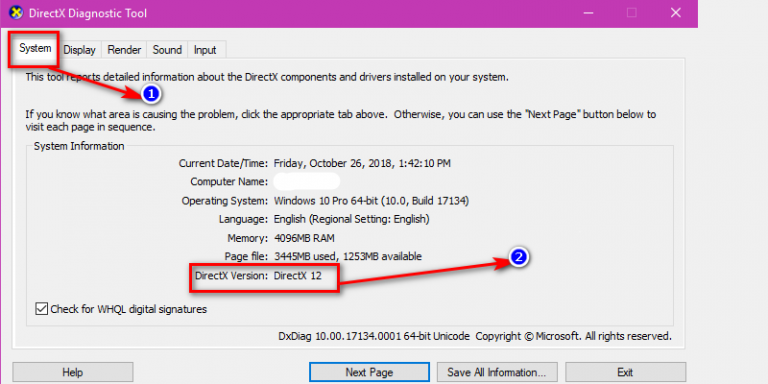
Task: Click the 'Memory:' label
Action: pyautogui.click(x=248, y=238)
